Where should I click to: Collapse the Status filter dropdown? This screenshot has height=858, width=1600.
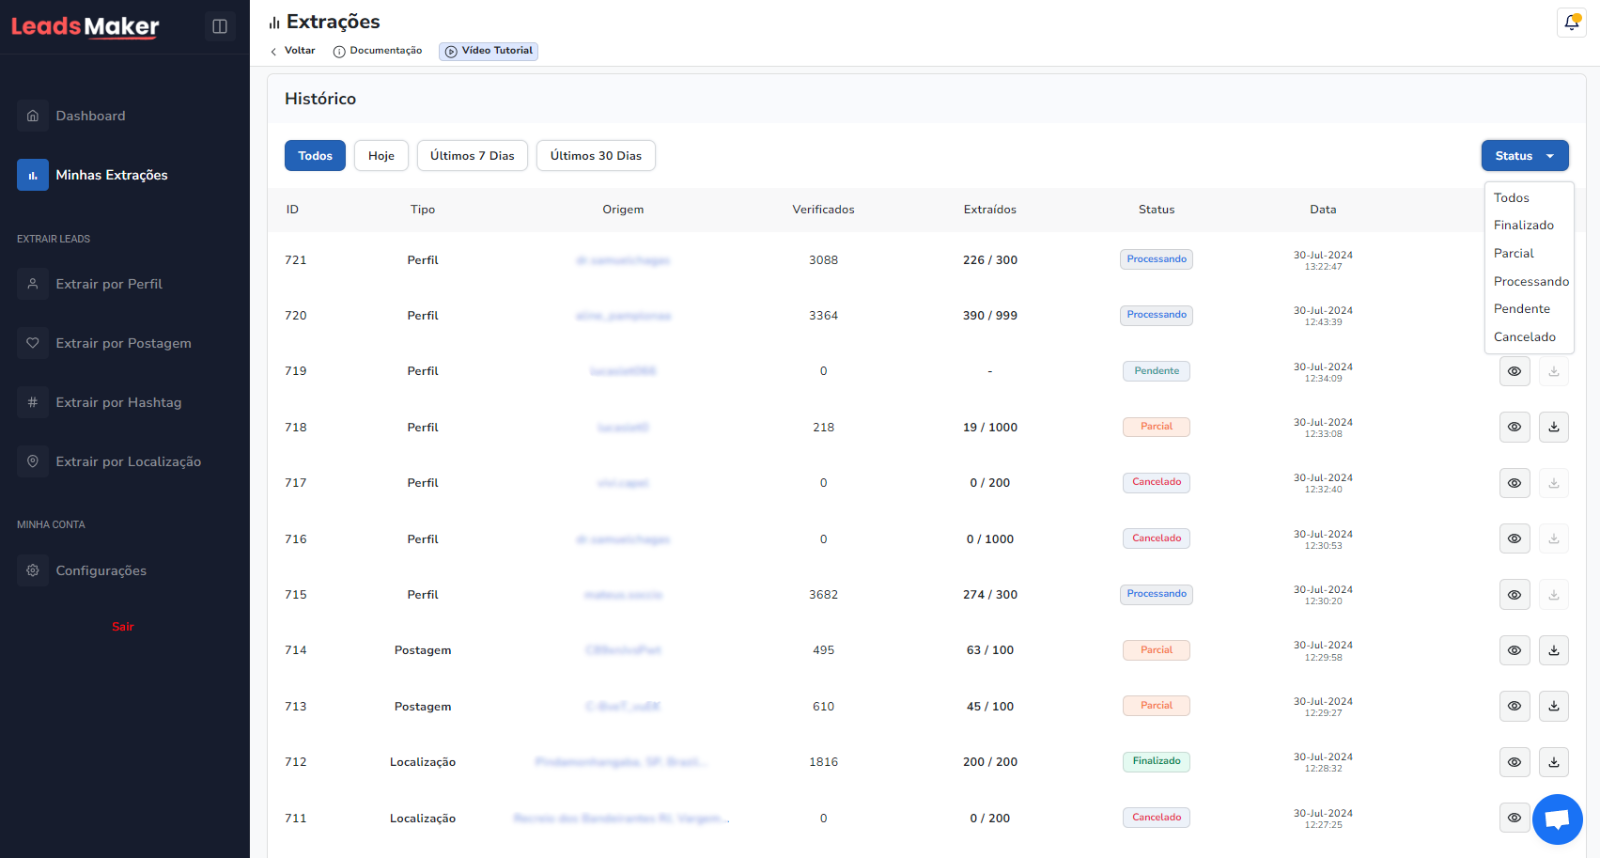click(x=1525, y=156)
